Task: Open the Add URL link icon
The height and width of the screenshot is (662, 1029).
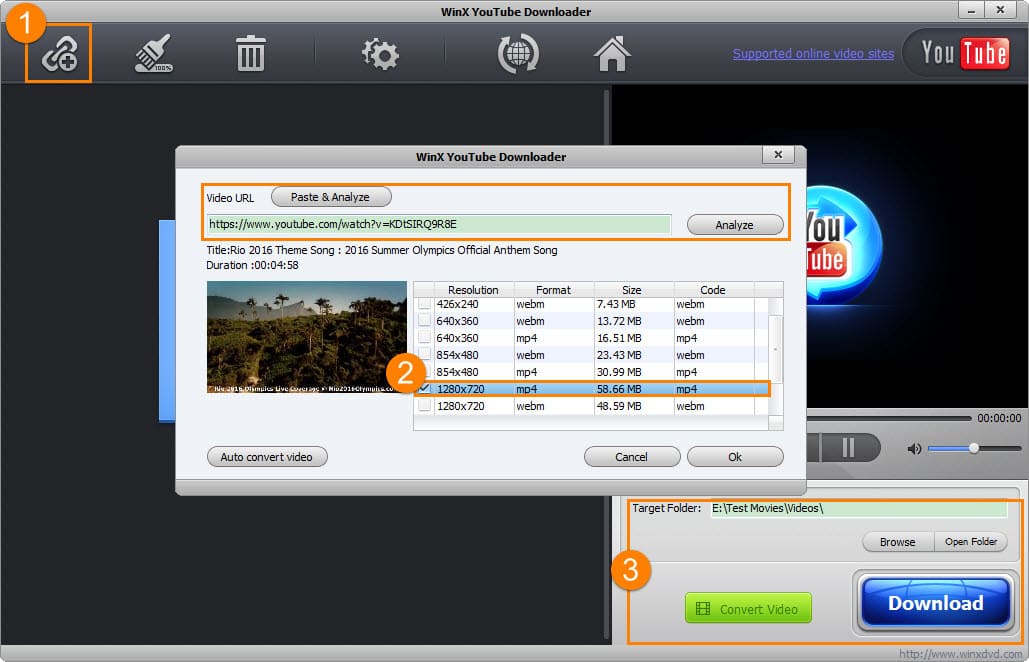Action: 59,54
